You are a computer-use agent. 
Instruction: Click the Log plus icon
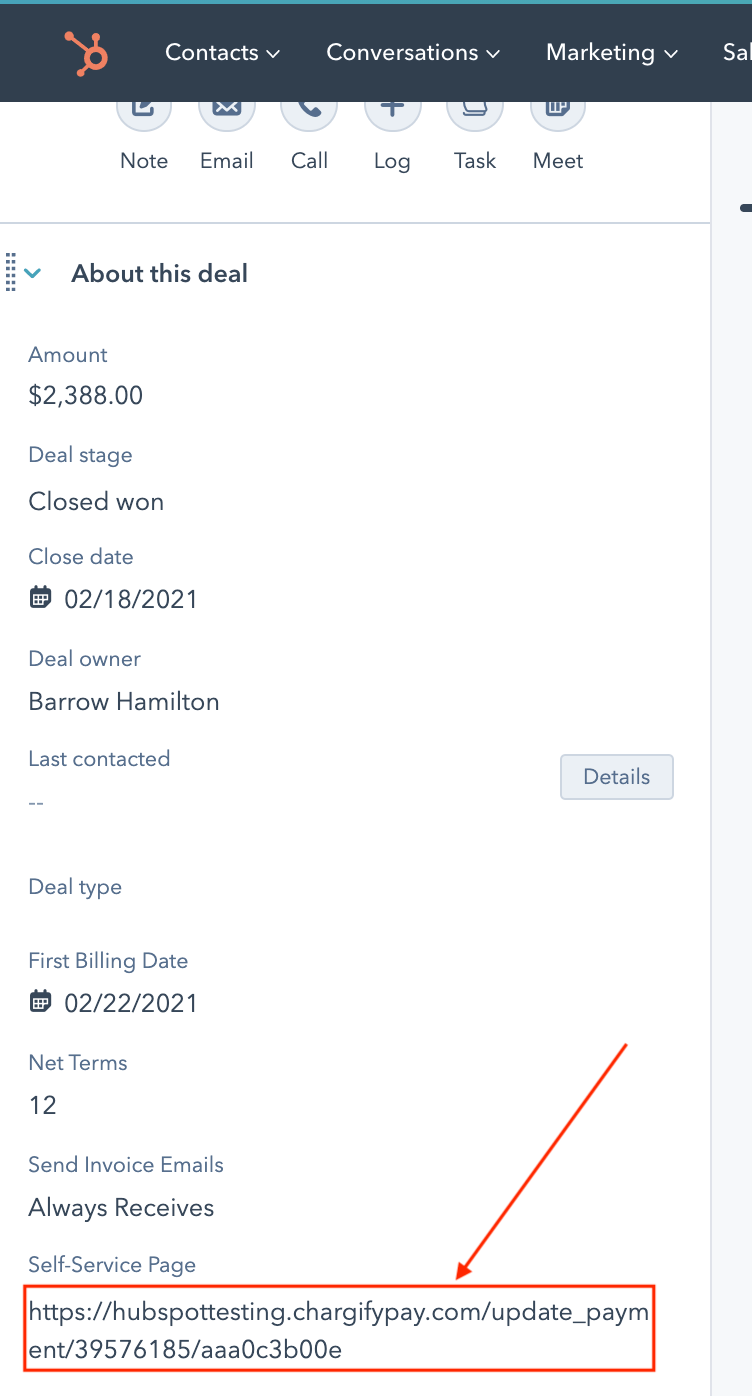tap(392, 107)
